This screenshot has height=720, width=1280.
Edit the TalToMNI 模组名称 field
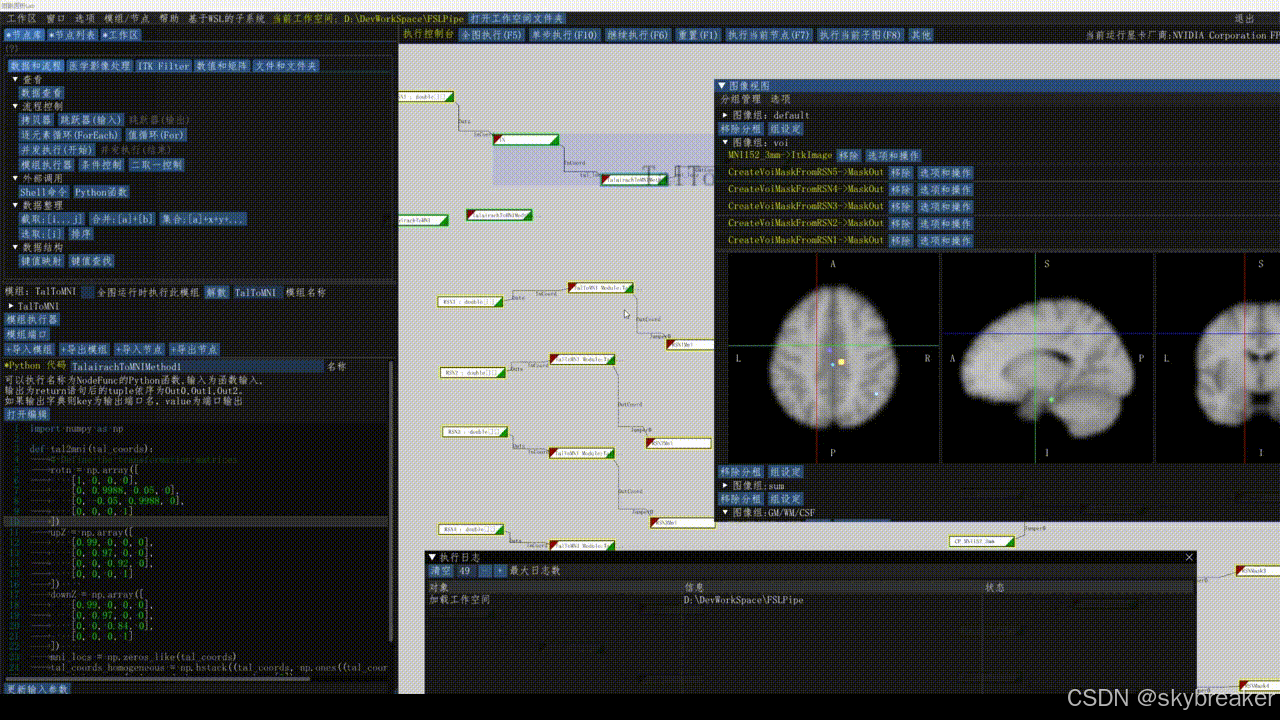[258, 292]
